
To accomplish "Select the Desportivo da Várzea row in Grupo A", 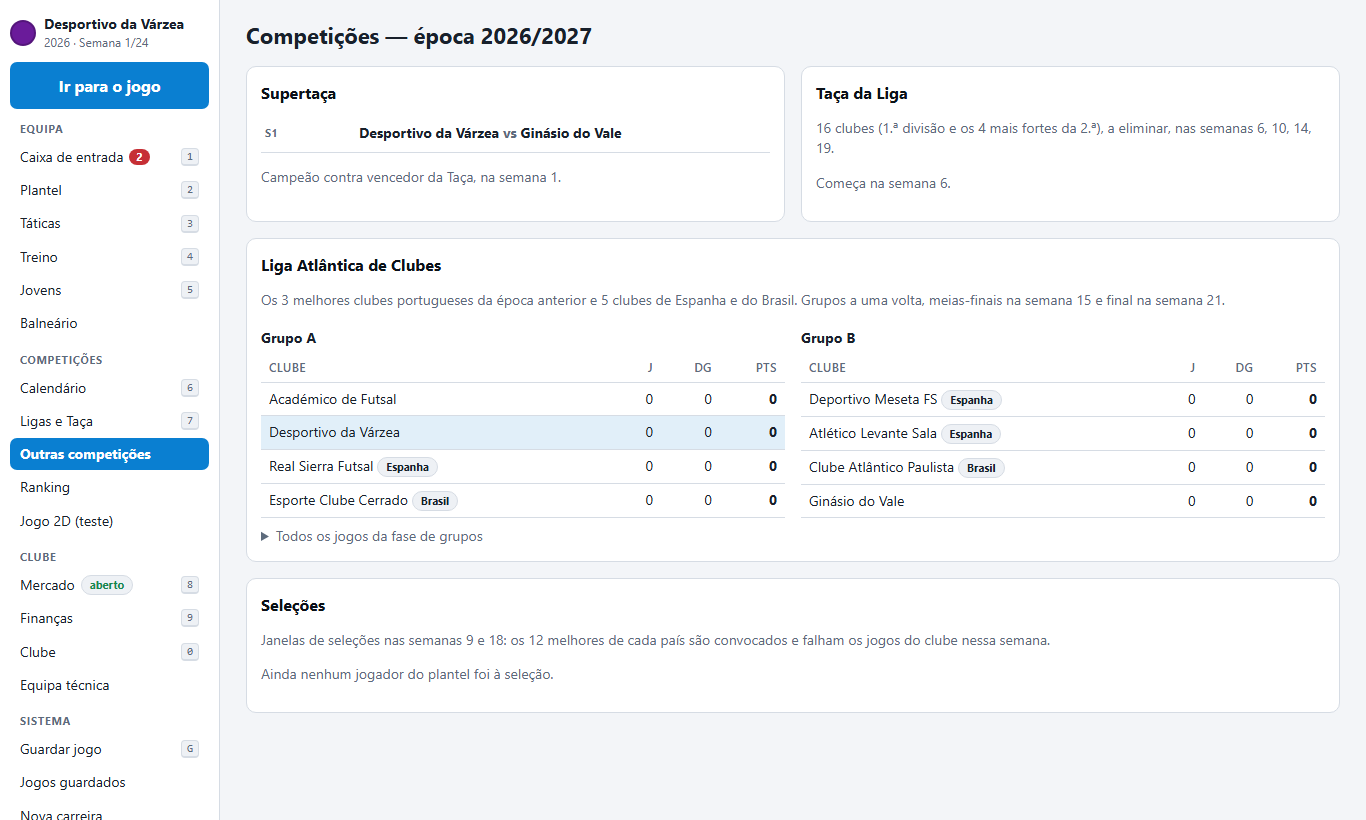I will [522, 433].
